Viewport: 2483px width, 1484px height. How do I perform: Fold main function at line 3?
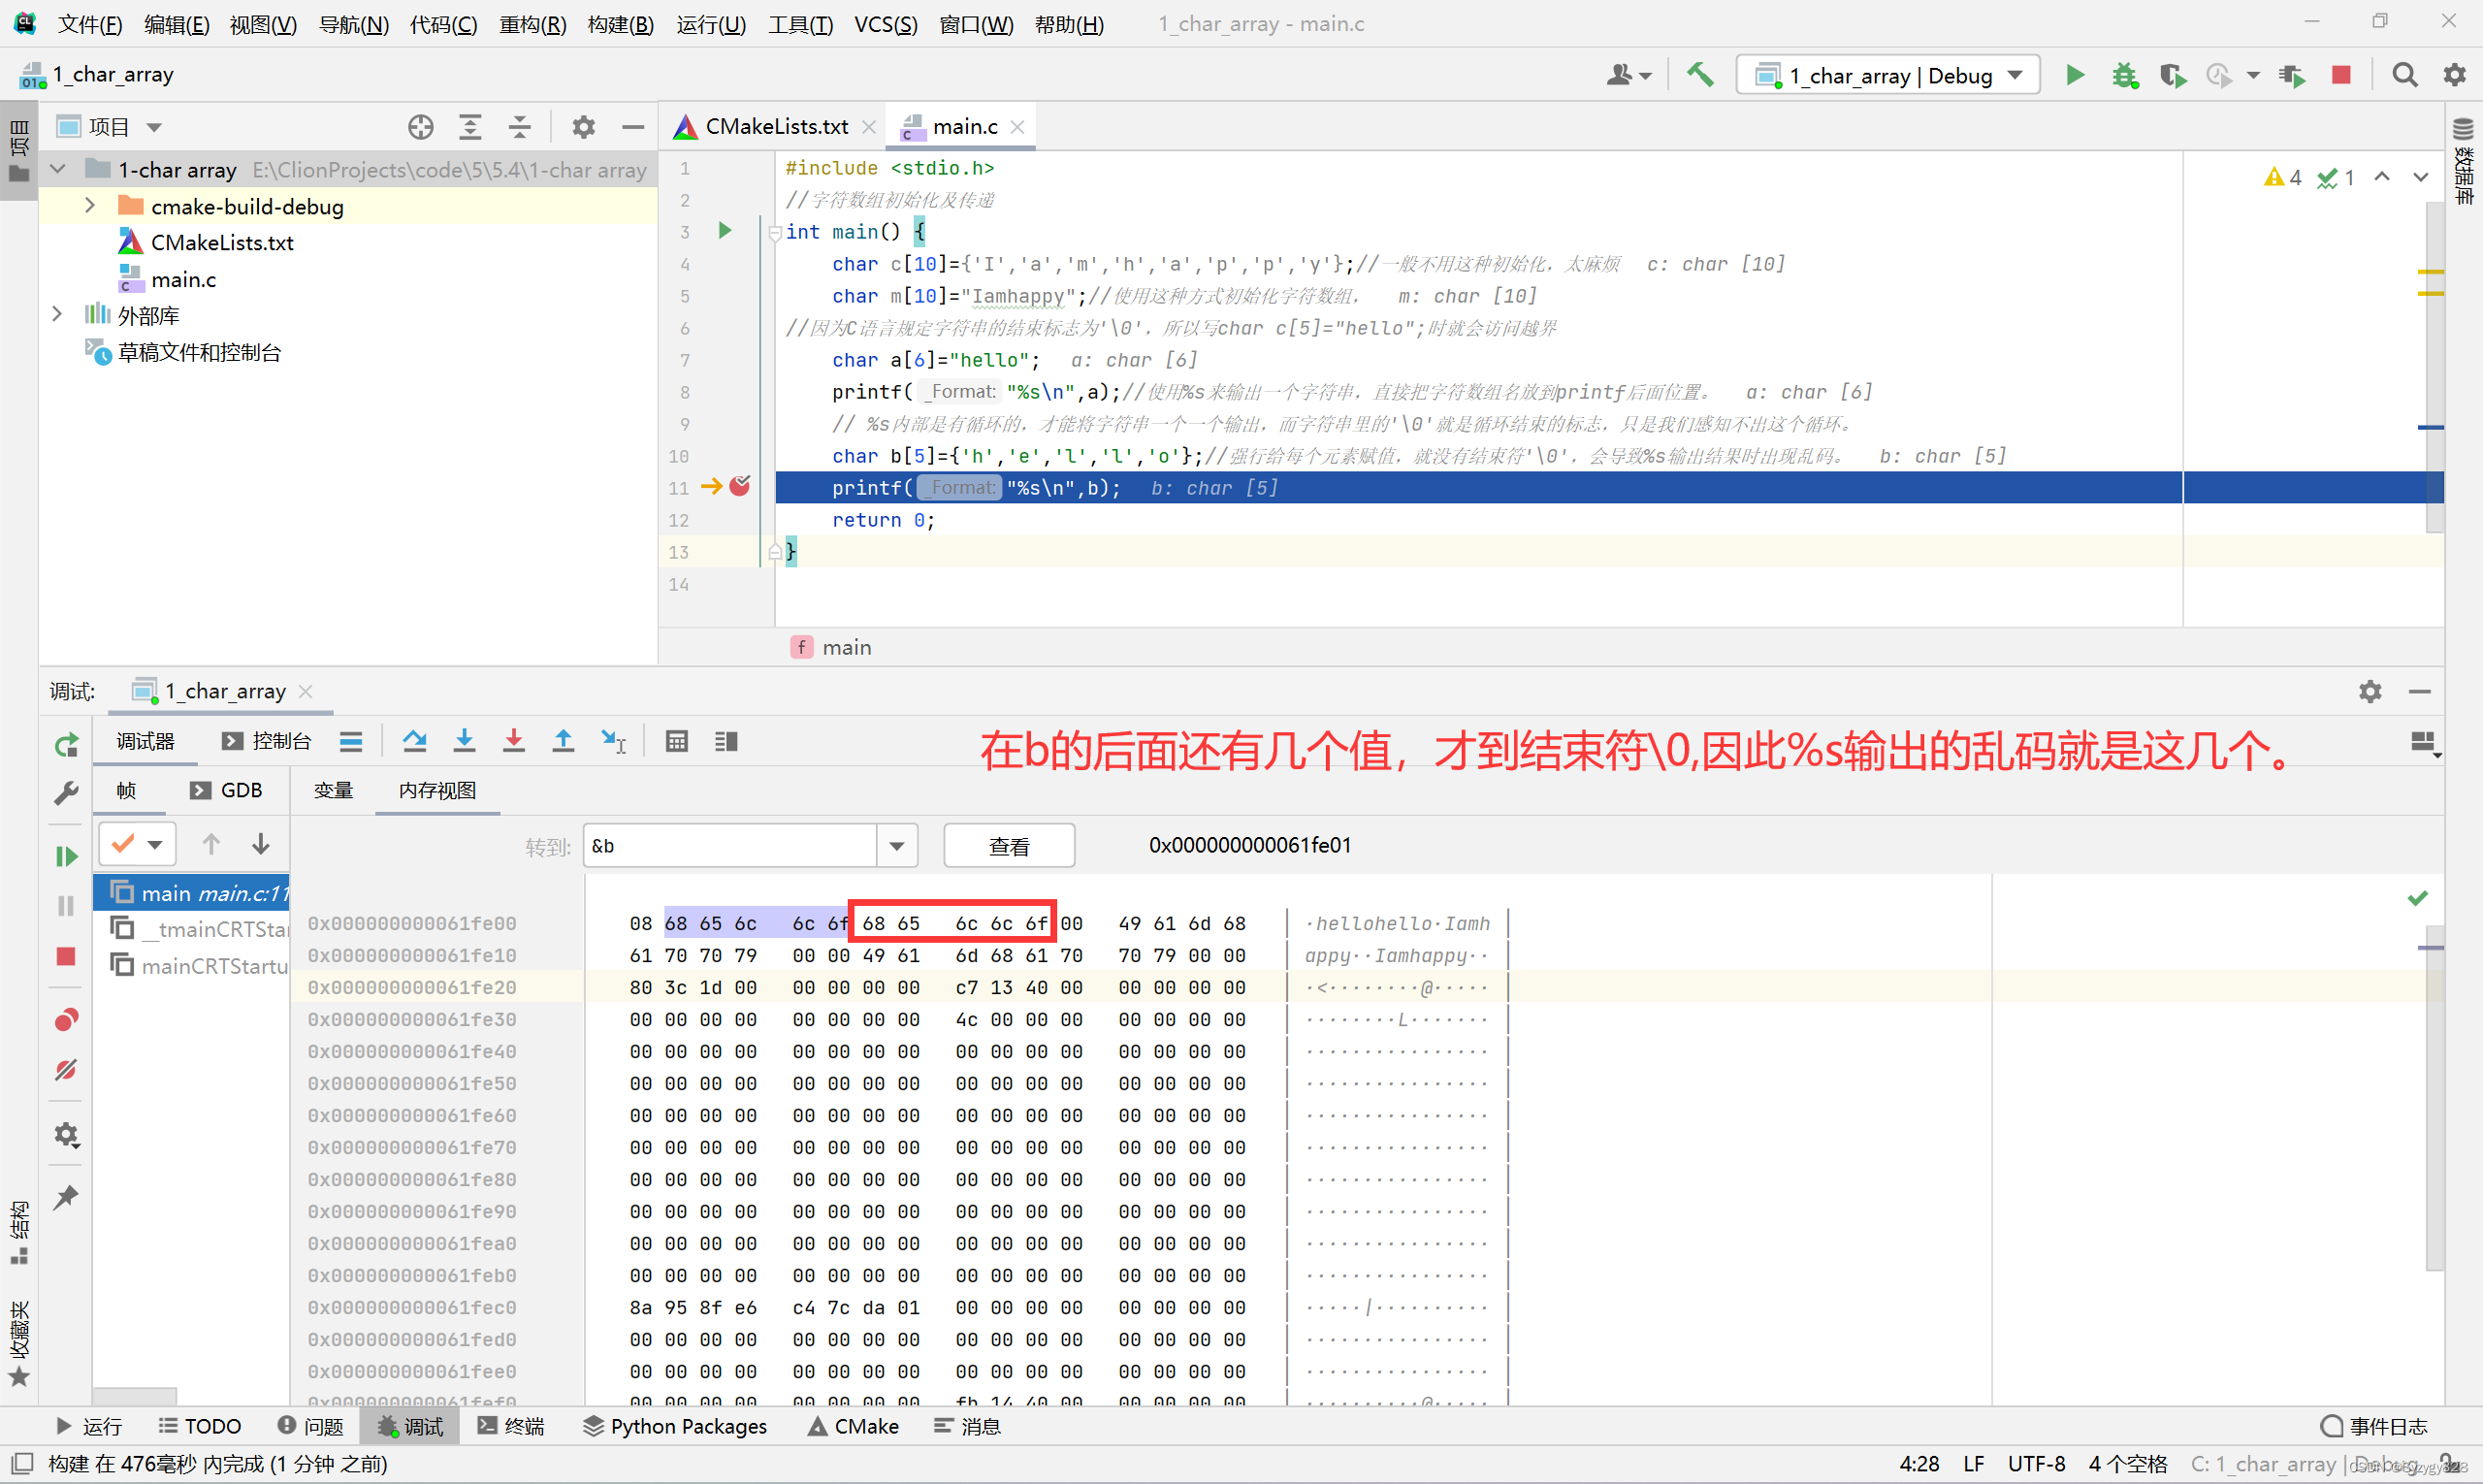coord(775,232)
